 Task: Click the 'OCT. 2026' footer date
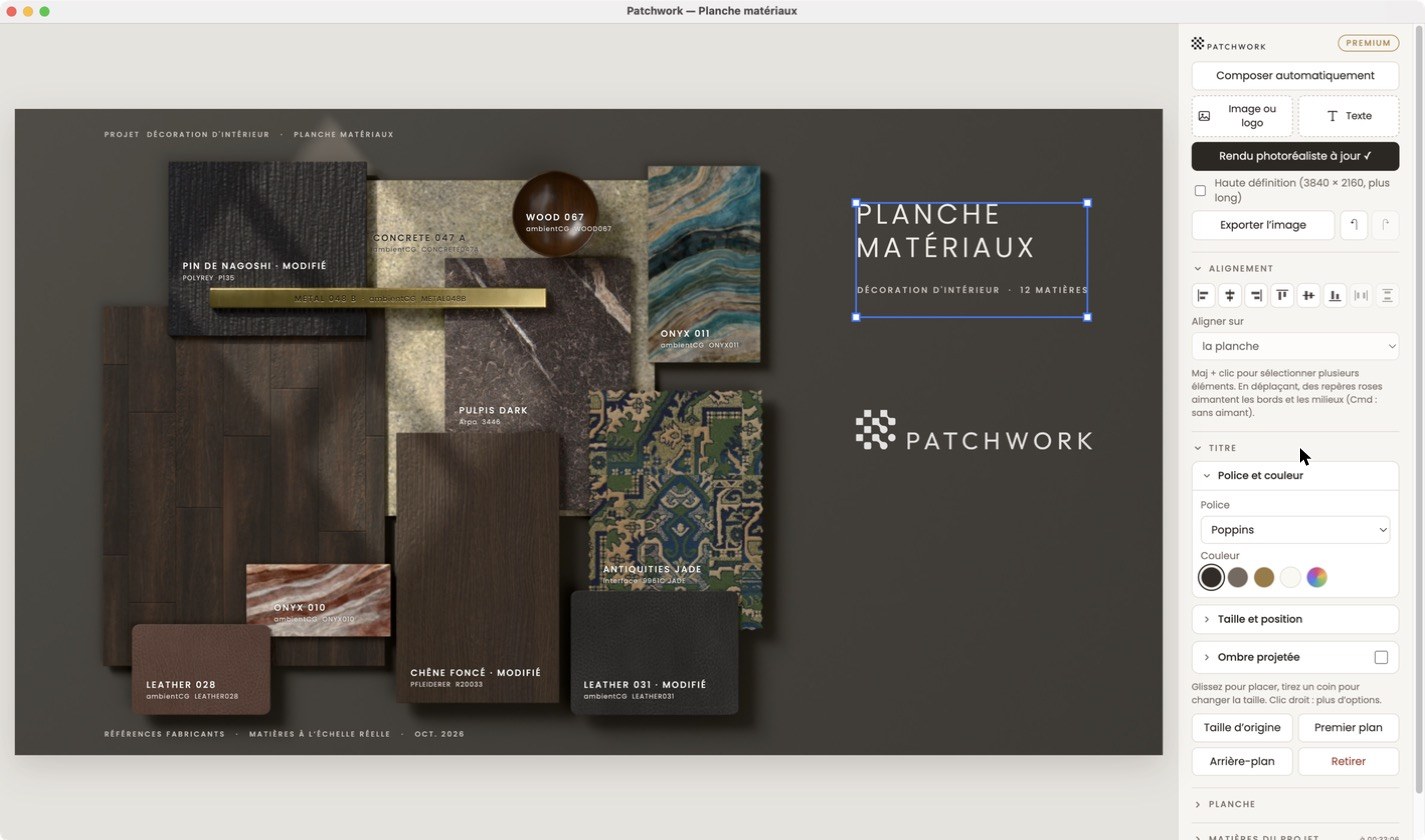439,734
